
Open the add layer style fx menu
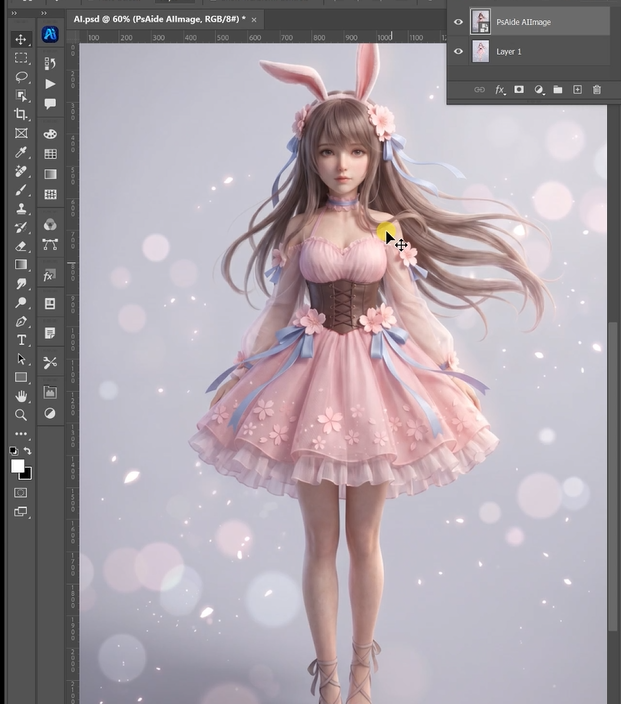(500, 90)
